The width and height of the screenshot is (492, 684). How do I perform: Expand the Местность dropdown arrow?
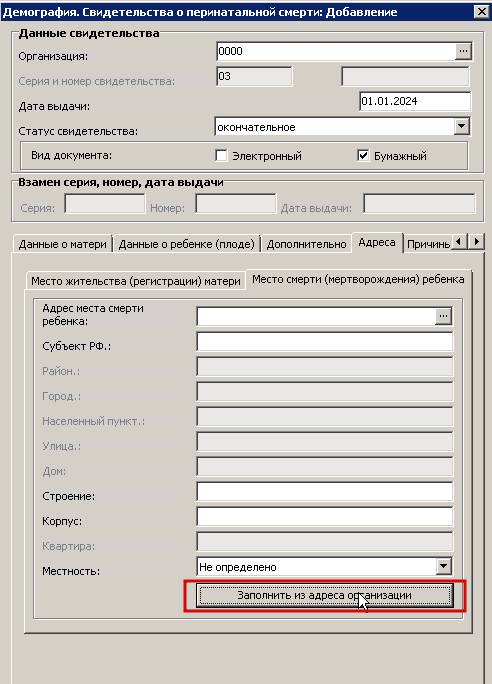[443, 566]
